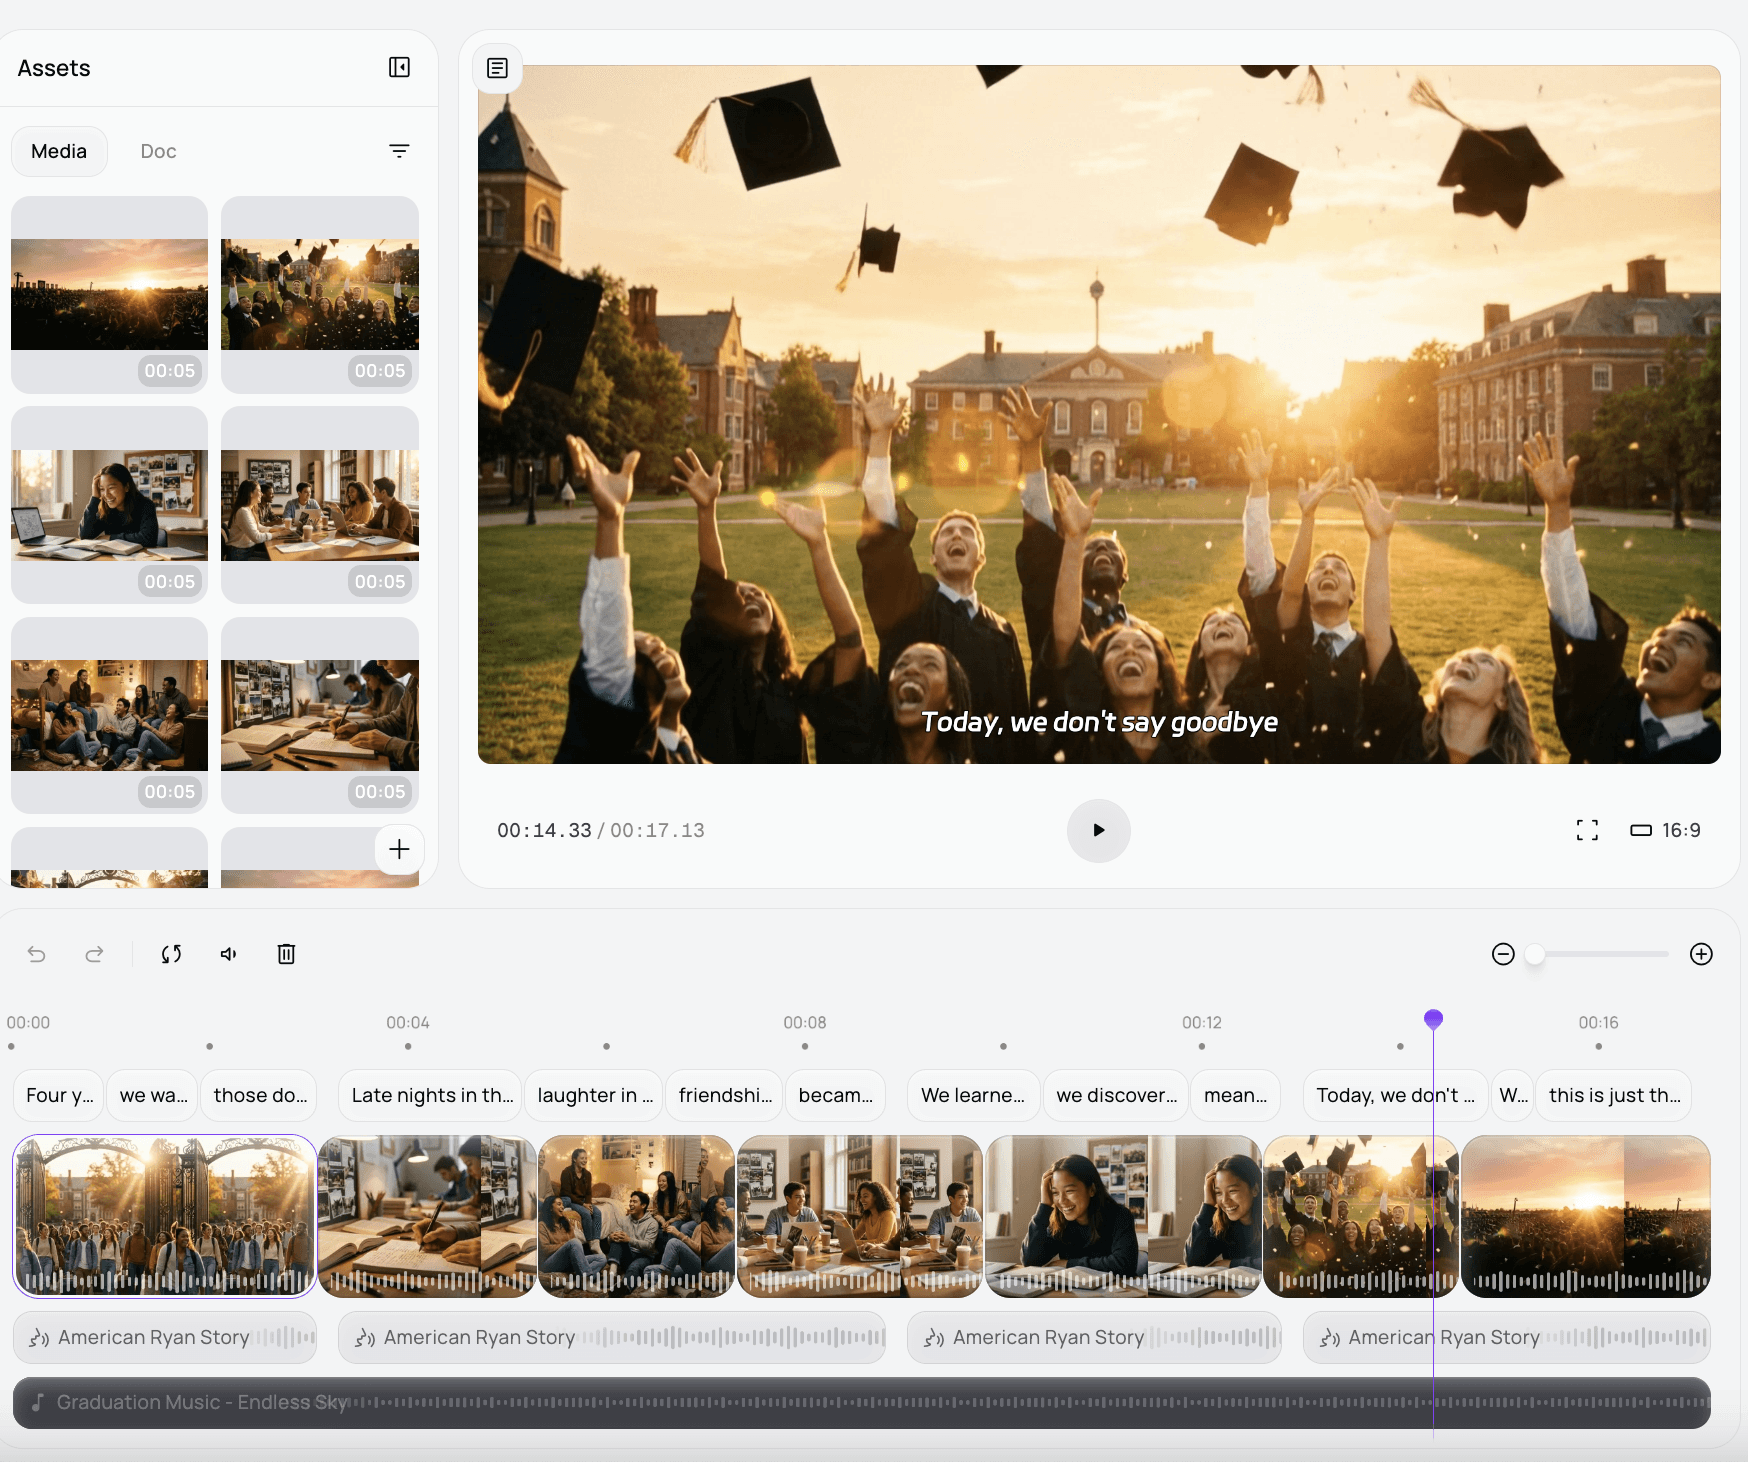Screen dimensions: 1748x1462
Task: Collapse the Assets panel with the sidebar icon
Action: point(399,67)
